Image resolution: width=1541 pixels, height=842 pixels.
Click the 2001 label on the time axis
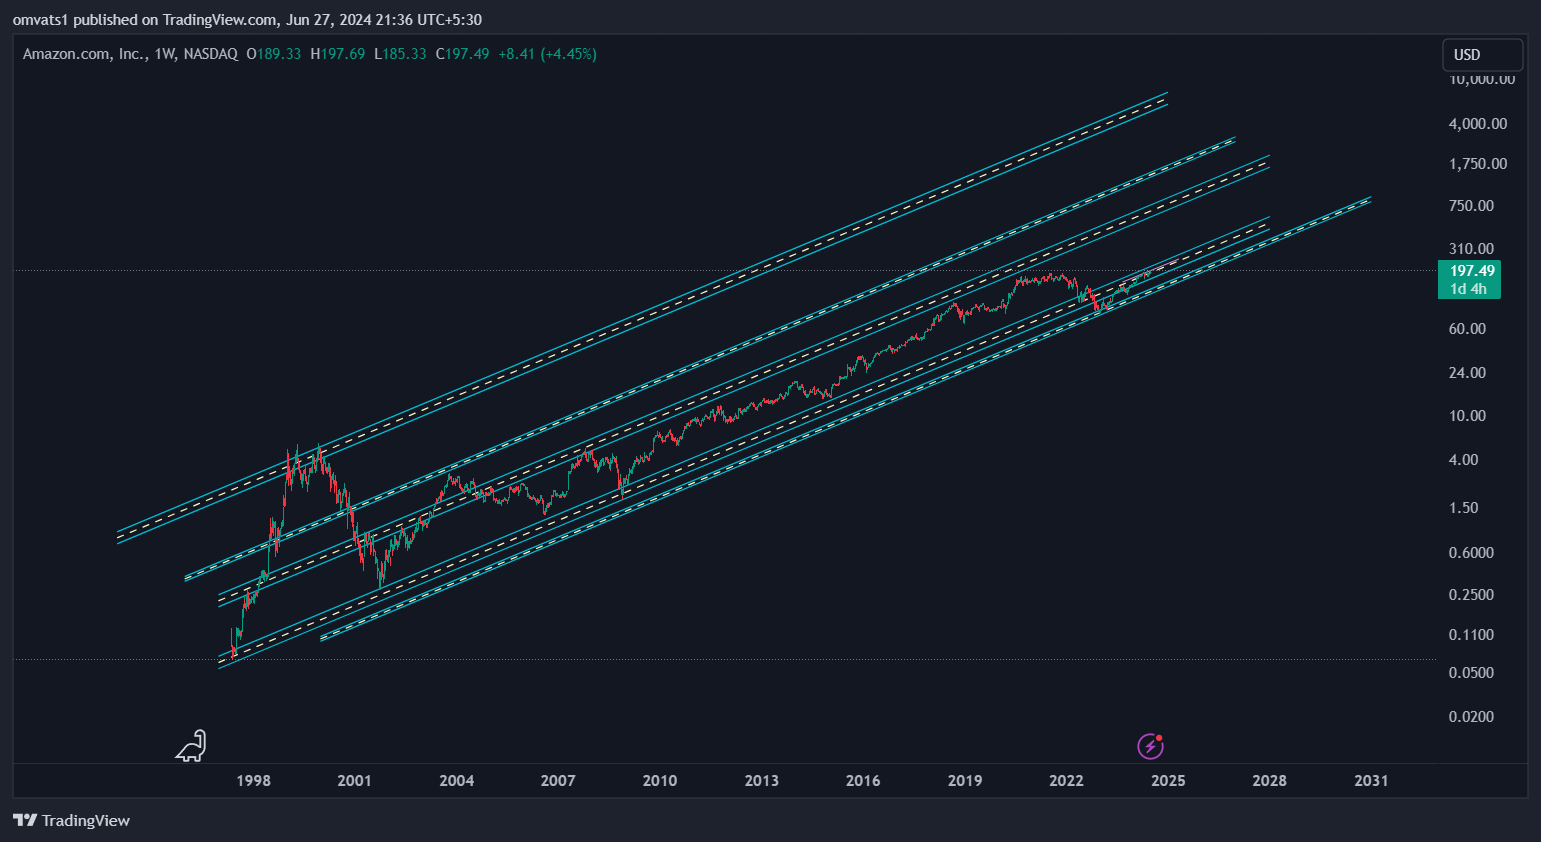(x=354, y=781)
